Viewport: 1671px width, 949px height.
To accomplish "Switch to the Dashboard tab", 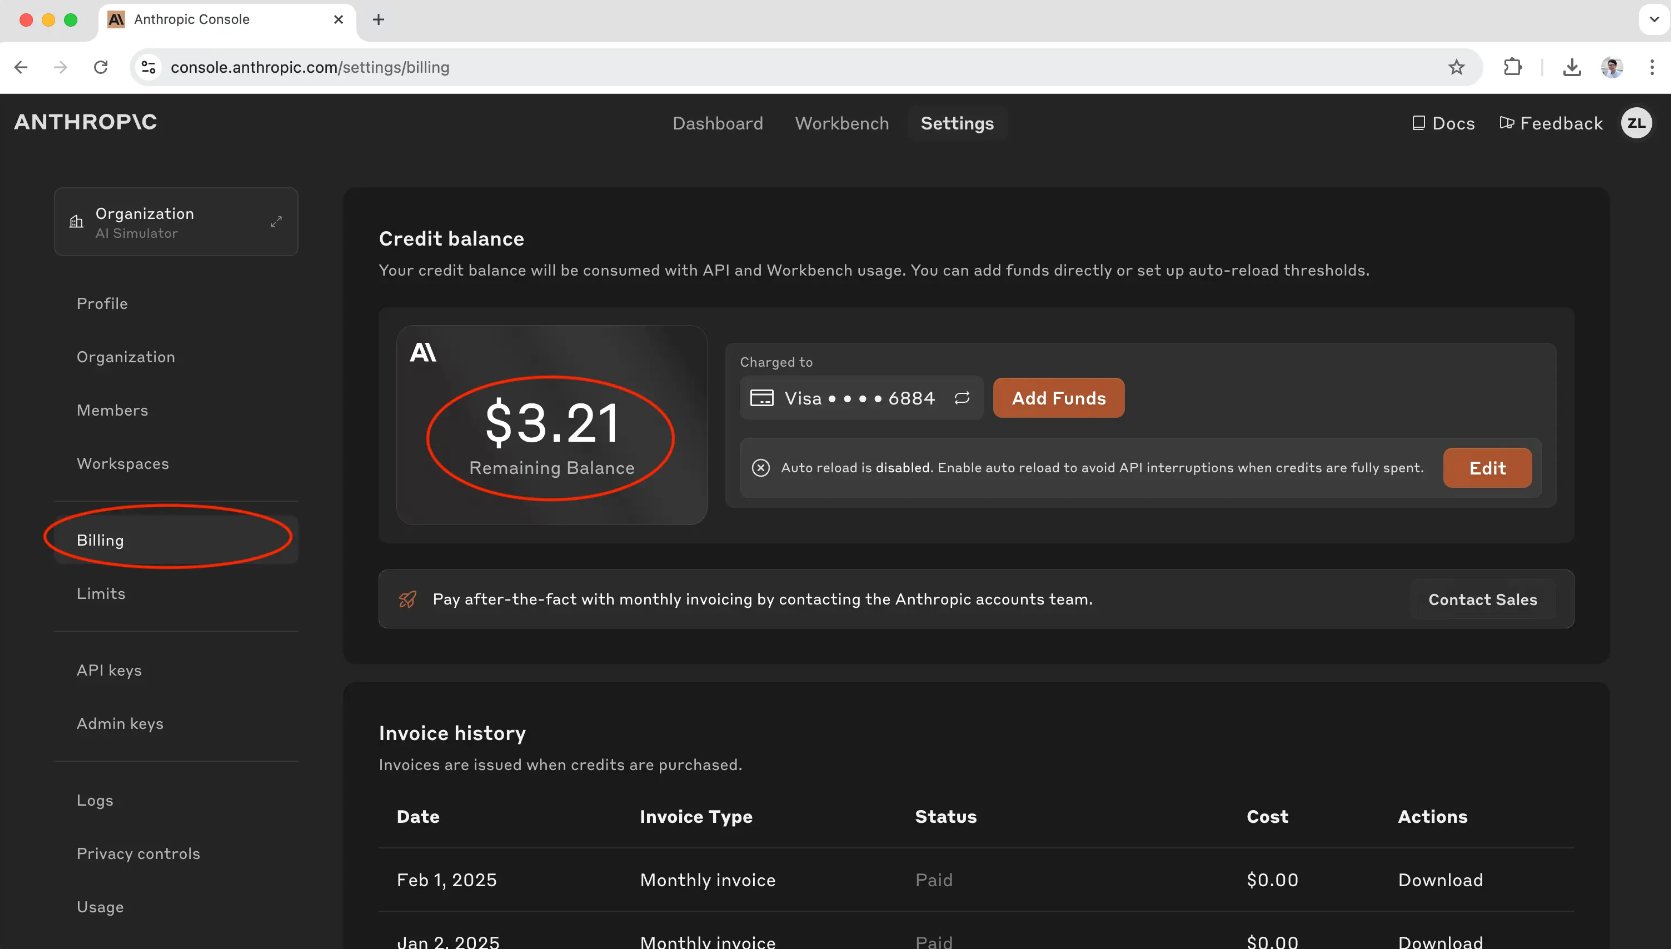I will coord(718,123).
